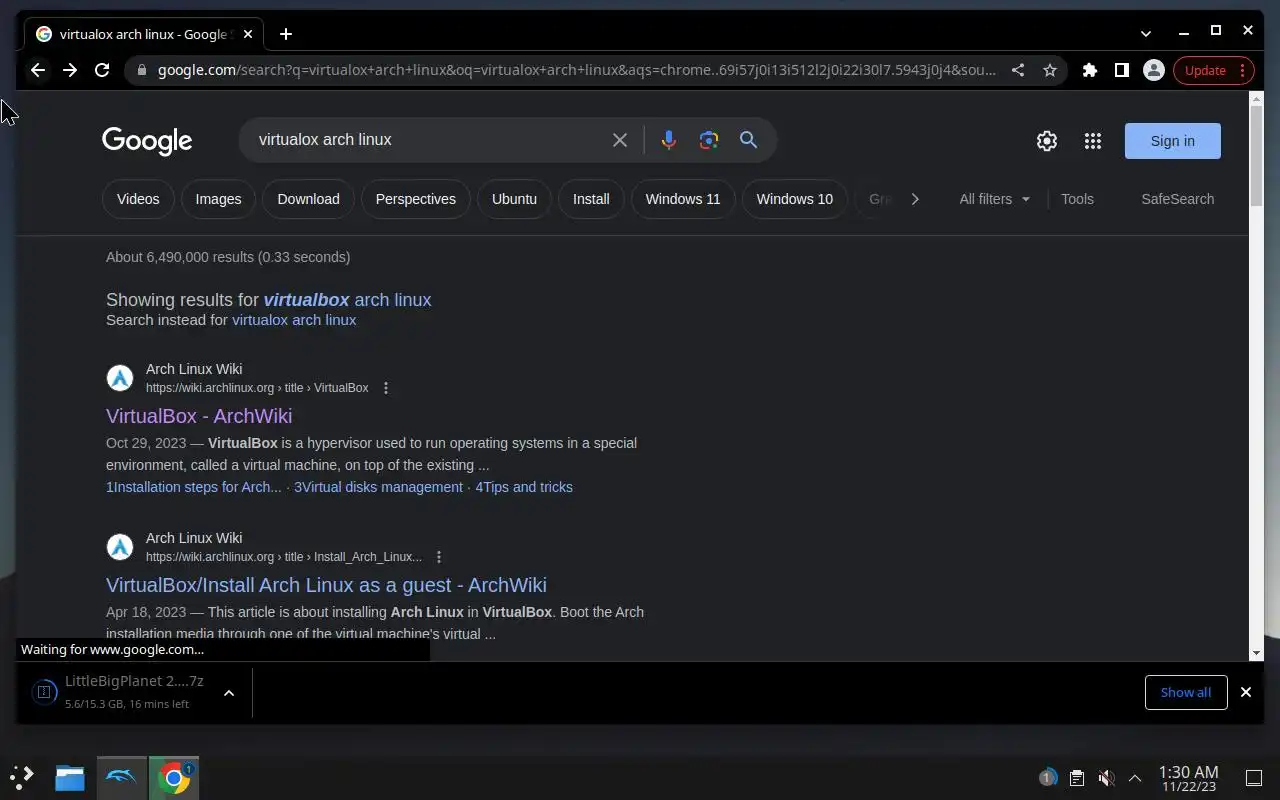Select the Windows 11 filter chip
The image size is (1280, 800).
click(x=683, y=199)
